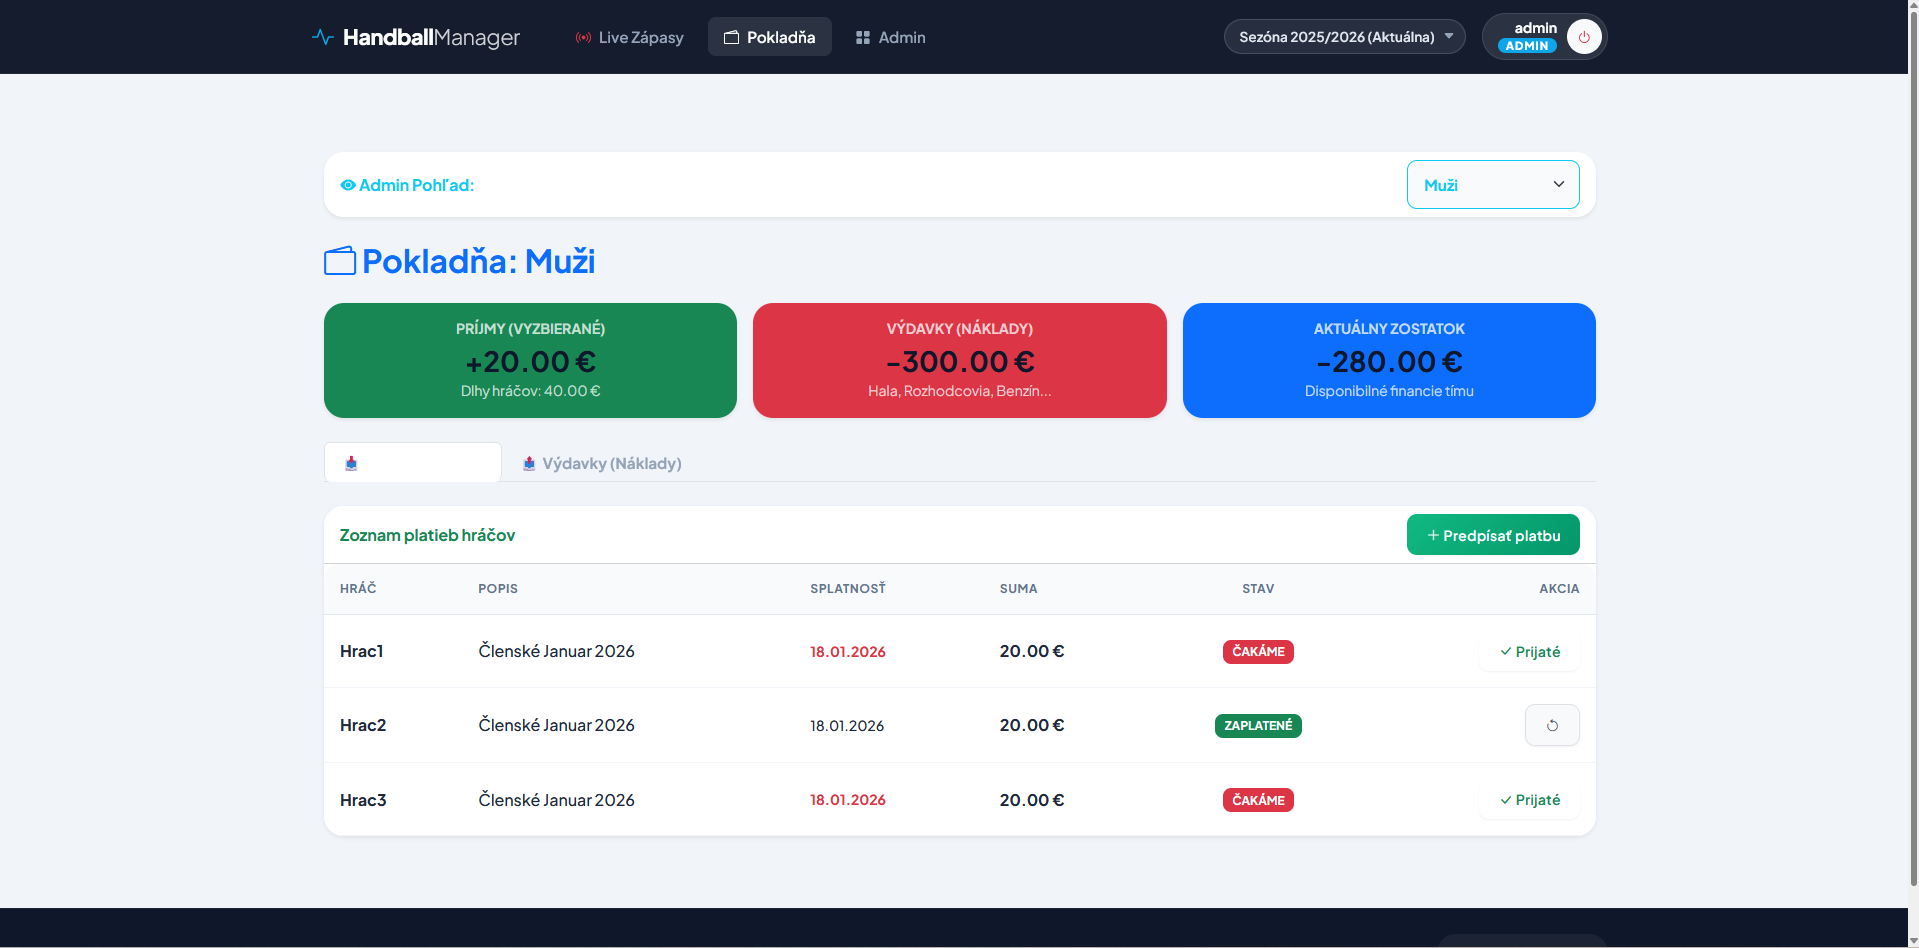This screenshot has width=1919, height=948.
Task: Mark Hrac1 payment as Prijaté
Action: pos(1529,652)
